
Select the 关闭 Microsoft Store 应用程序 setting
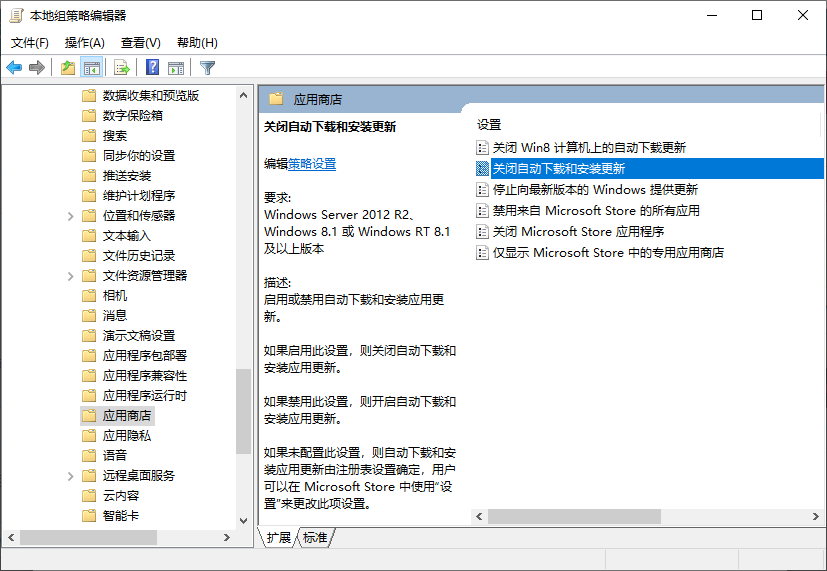pos(578,231)
